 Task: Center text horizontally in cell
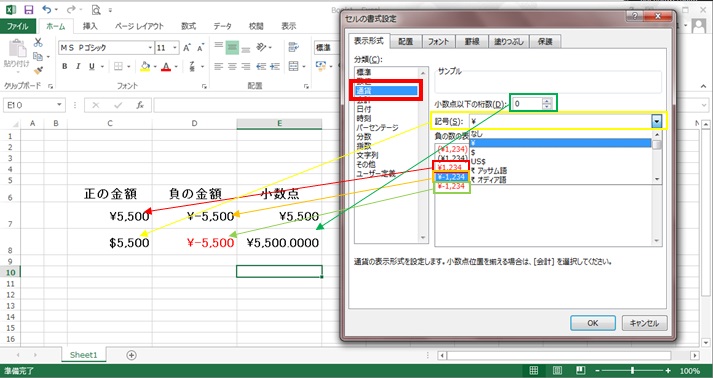click(232, 66)
